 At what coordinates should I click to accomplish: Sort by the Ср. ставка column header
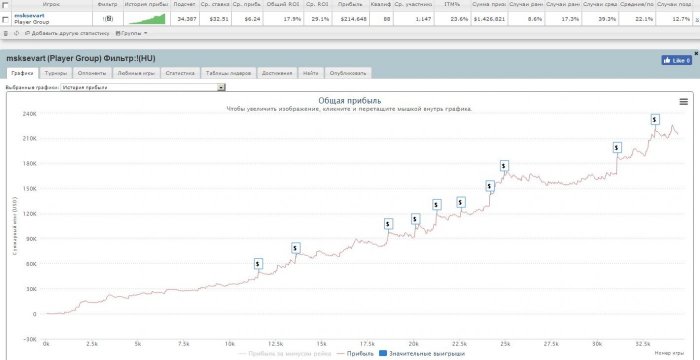215,4
